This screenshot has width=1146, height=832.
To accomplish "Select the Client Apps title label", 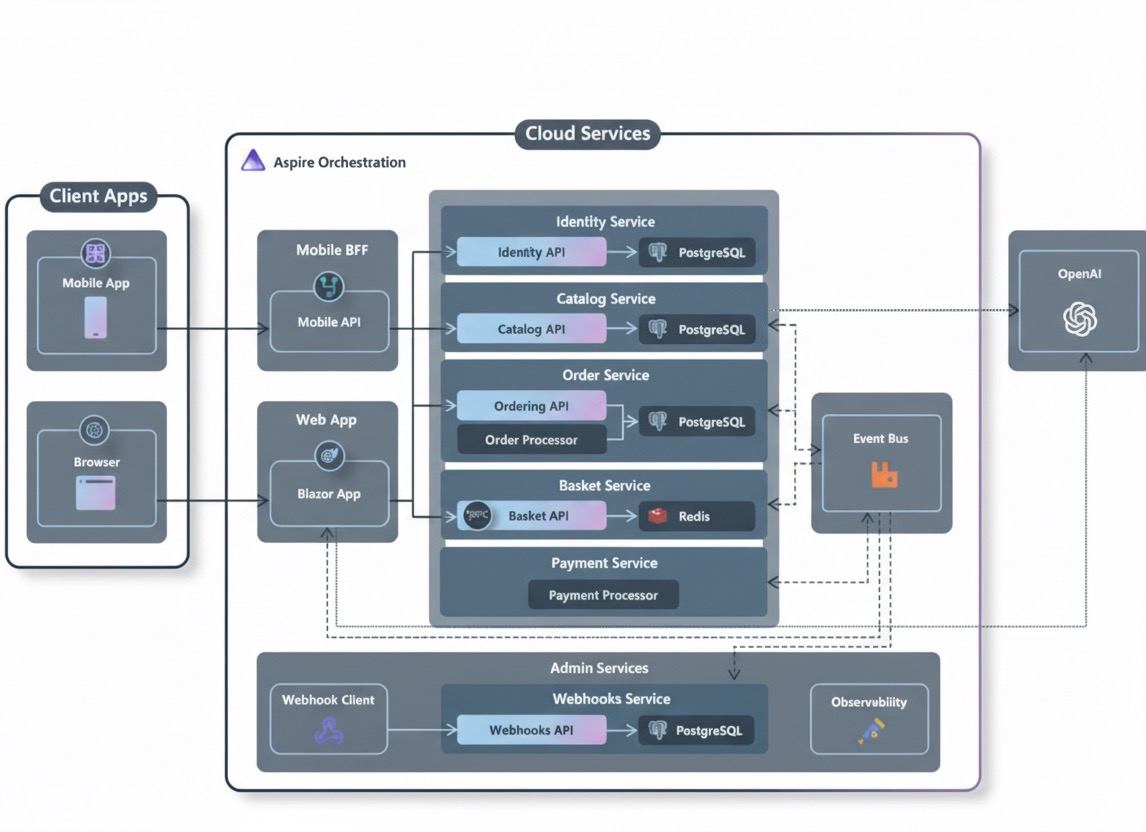I will pyautogui.click(x=98, y=196).
